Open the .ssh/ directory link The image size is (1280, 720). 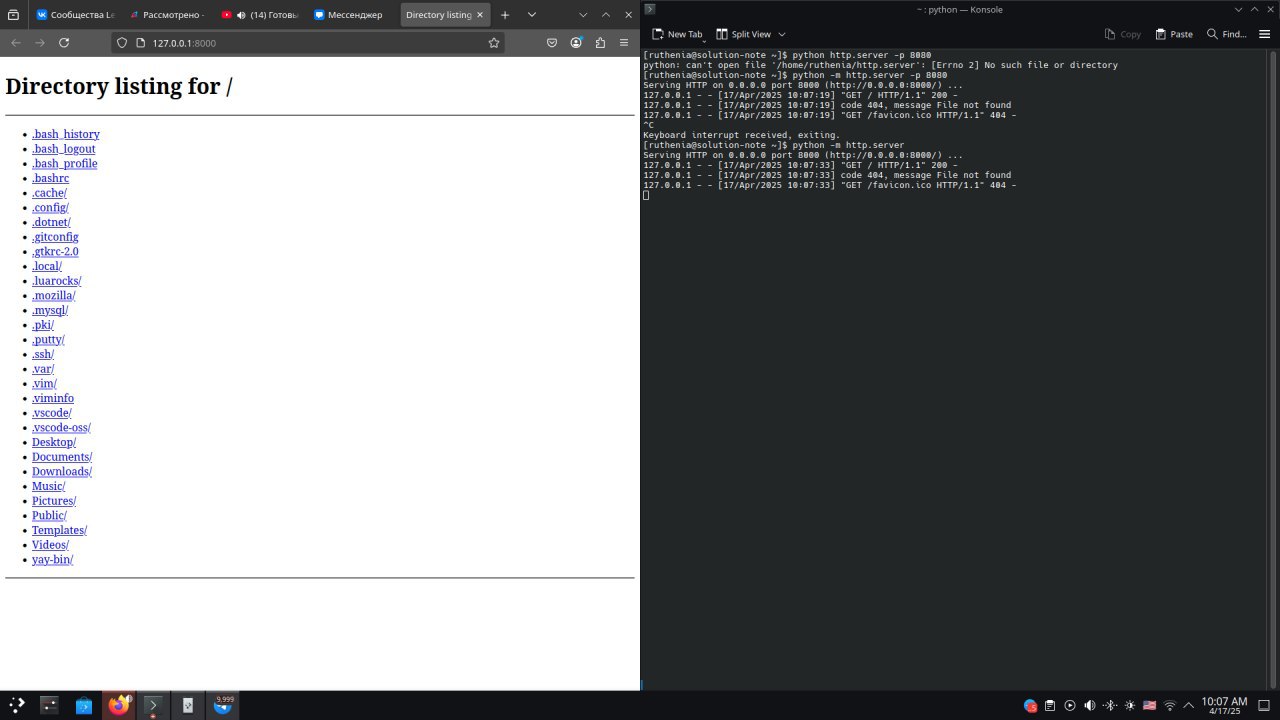(43, 354)
